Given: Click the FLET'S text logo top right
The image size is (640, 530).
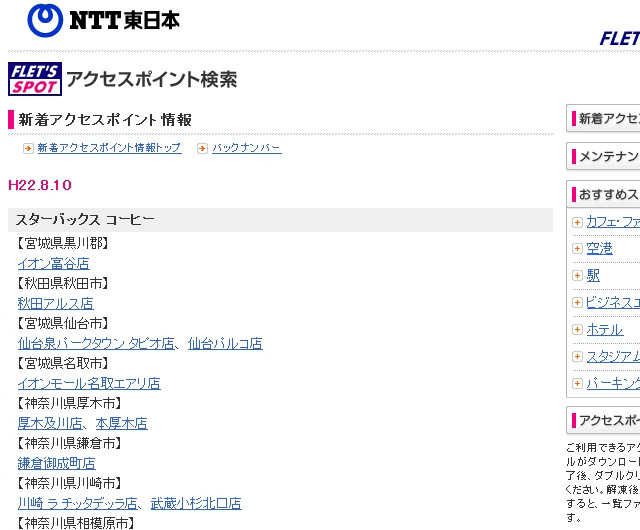Looking at the screenshot, I should tap(620, 39).
